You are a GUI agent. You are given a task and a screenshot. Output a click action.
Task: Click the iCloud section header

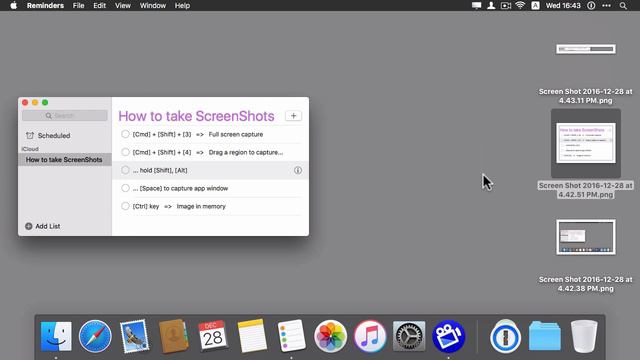point(30,149)
